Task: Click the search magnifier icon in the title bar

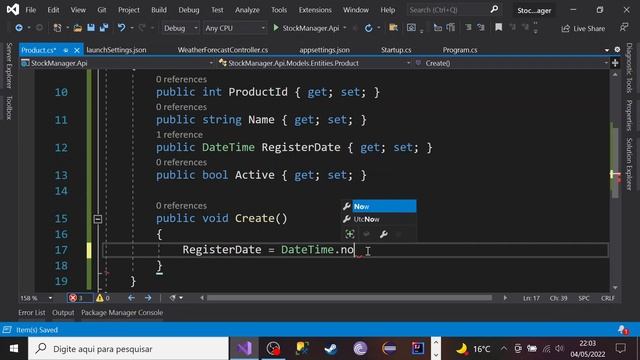Action: pyautogui.click(x=494, y=9)
